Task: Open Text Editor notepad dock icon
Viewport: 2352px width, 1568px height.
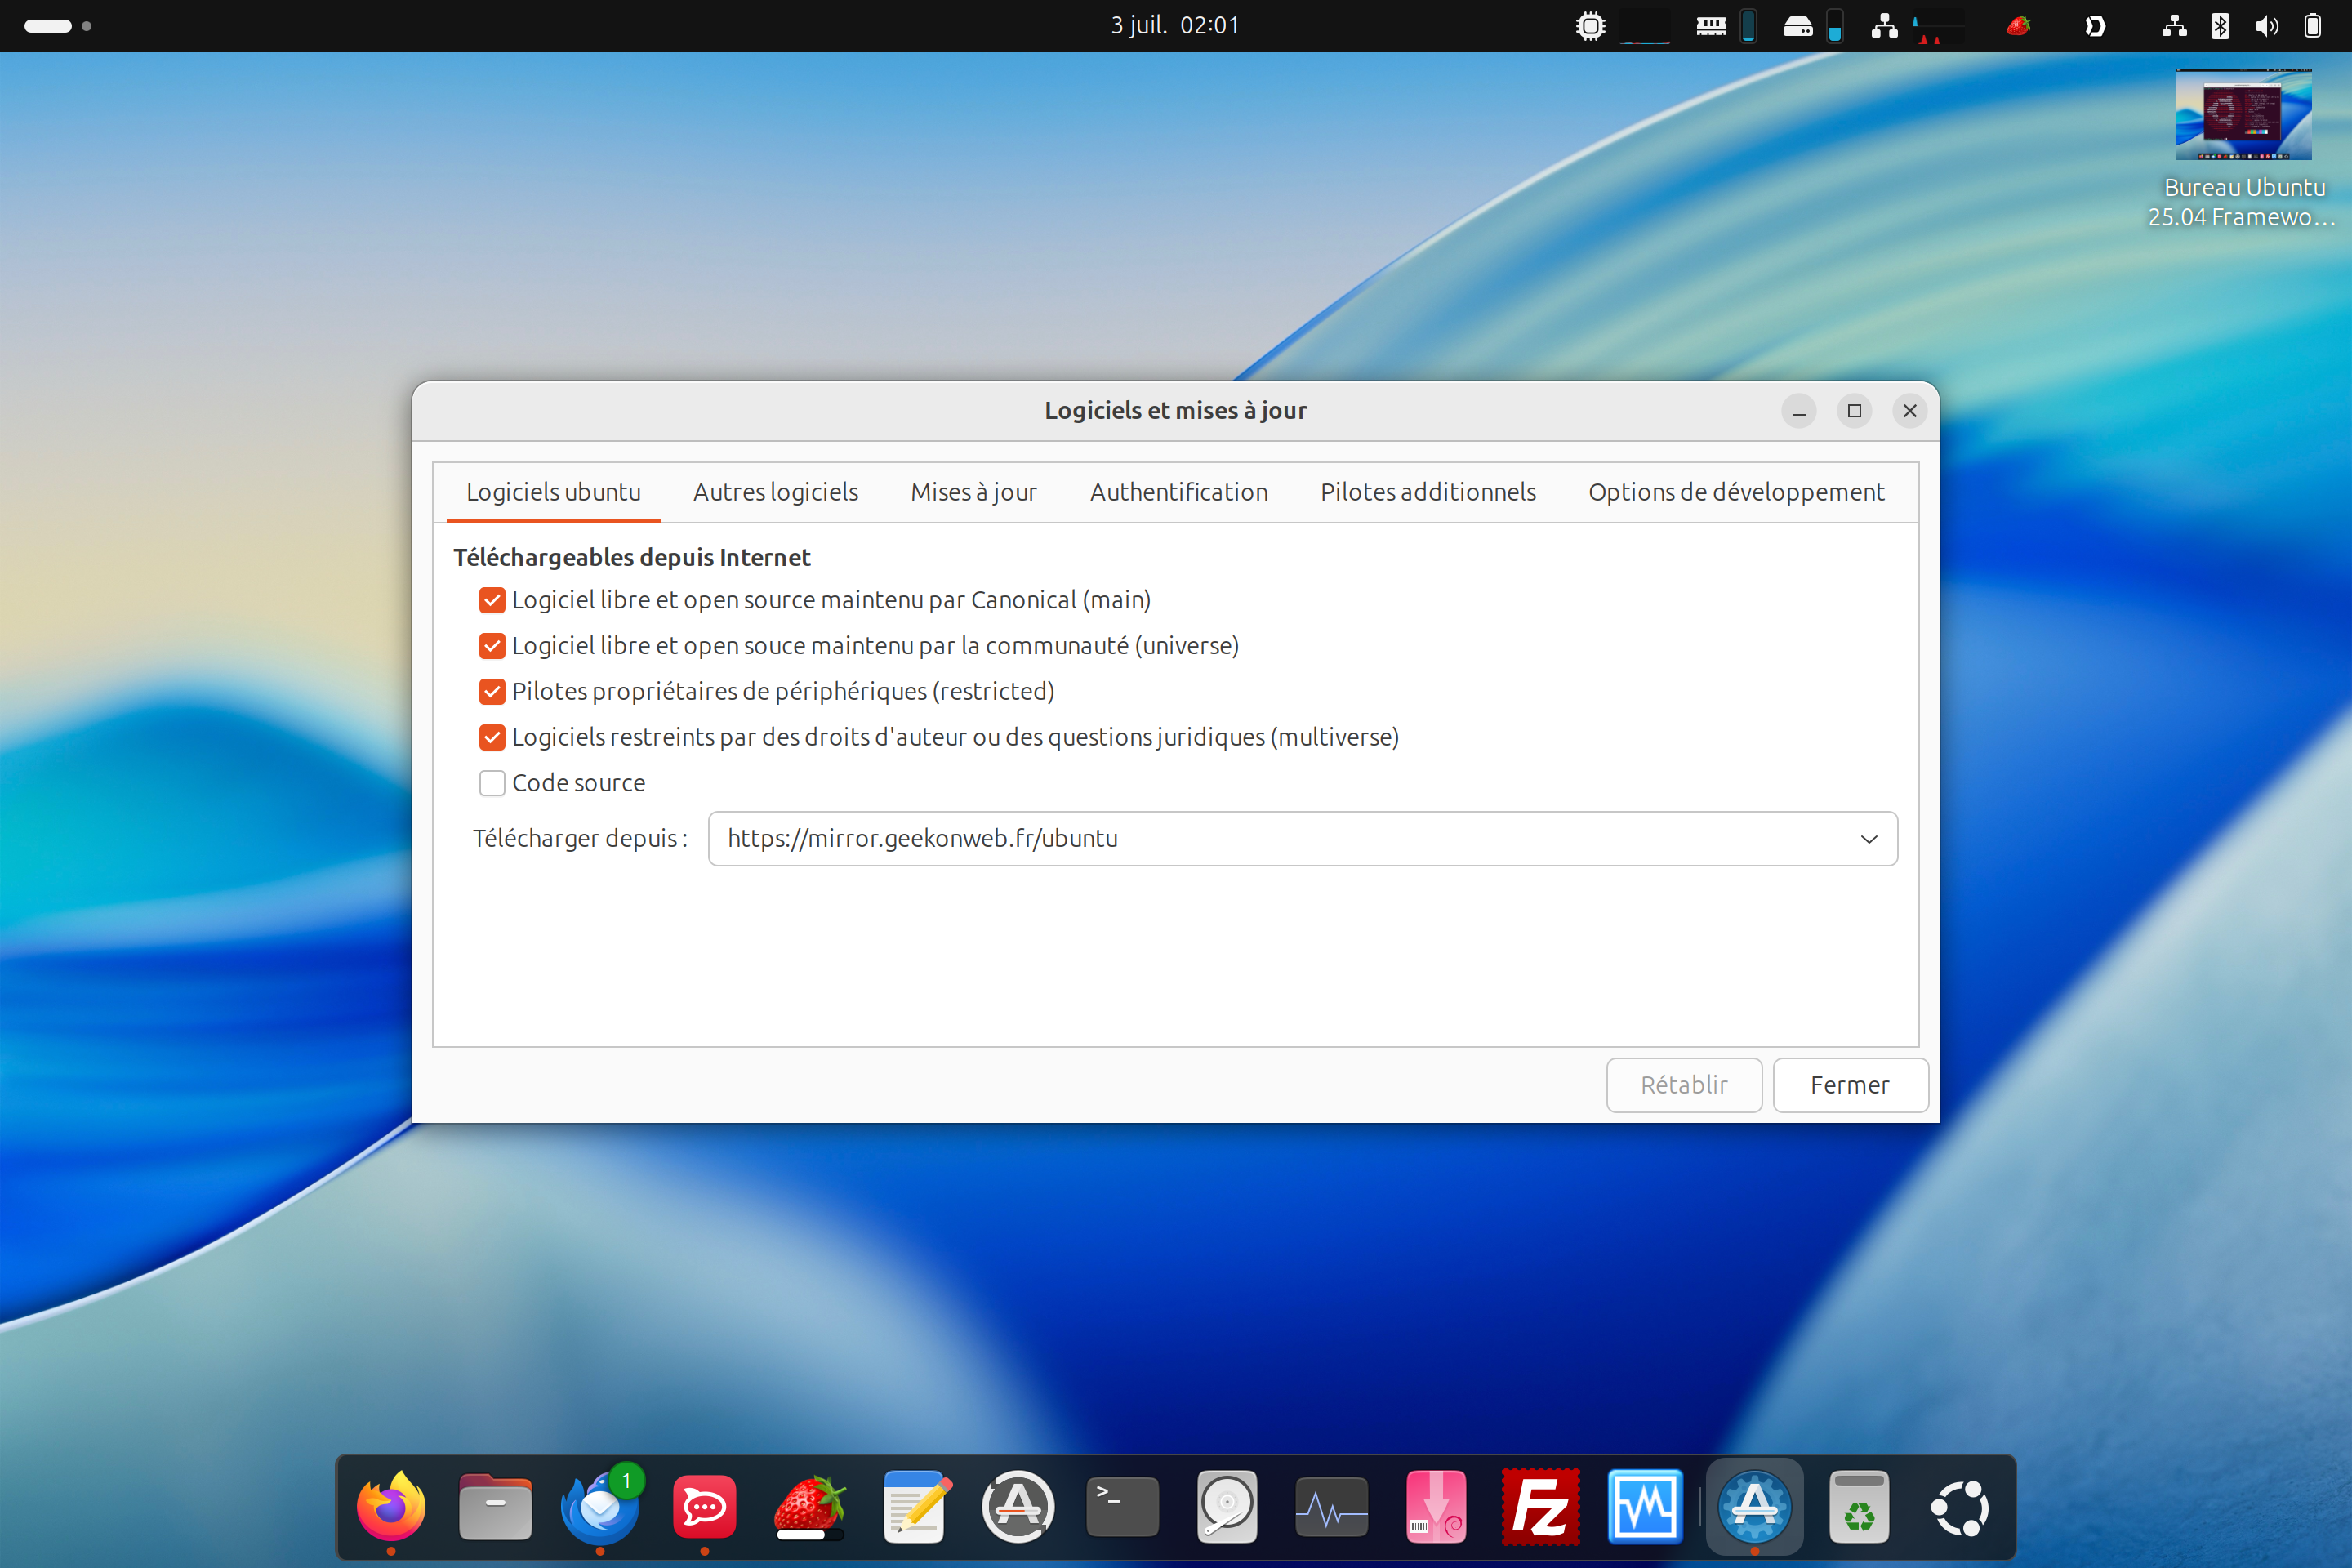Action: point(915,1506)
